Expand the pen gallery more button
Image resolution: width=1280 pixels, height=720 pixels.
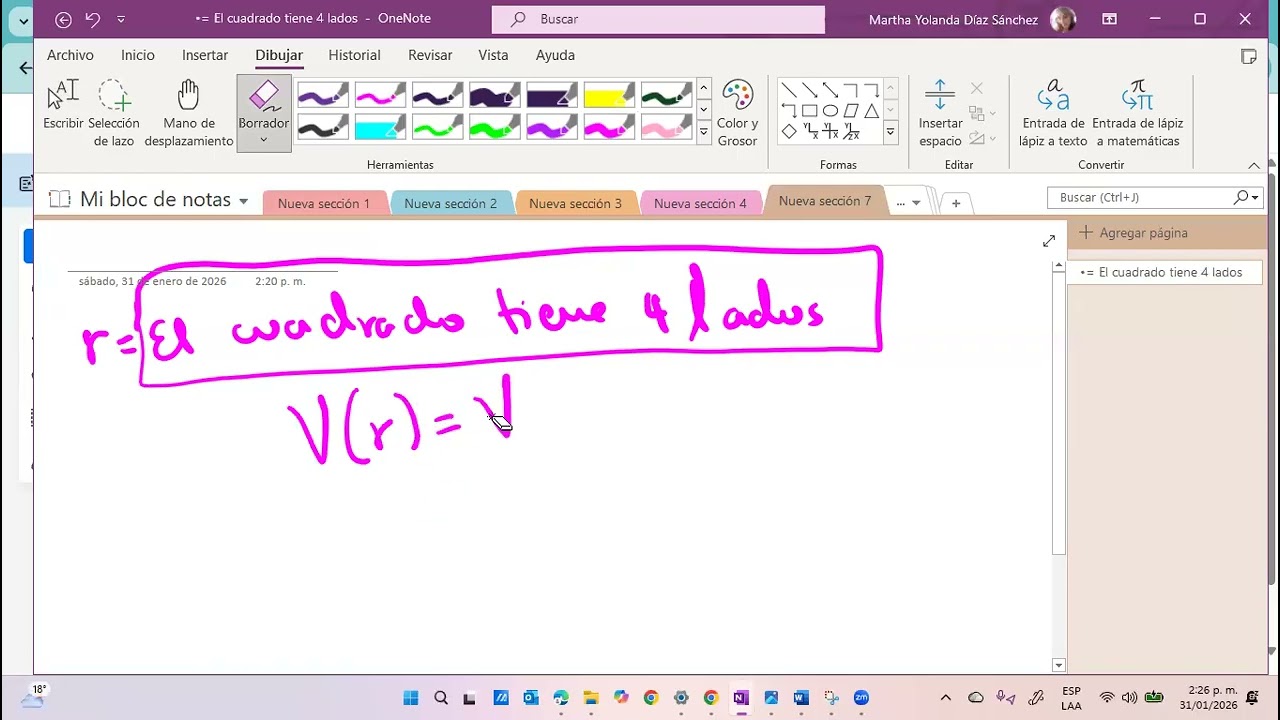click(704, 131)
